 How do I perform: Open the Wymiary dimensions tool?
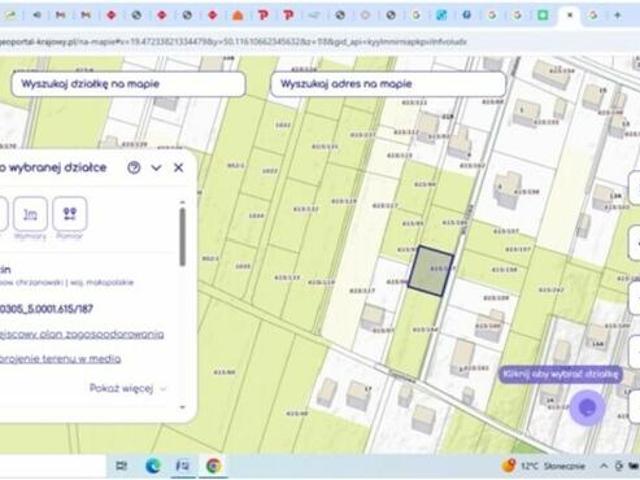point(30,214)
